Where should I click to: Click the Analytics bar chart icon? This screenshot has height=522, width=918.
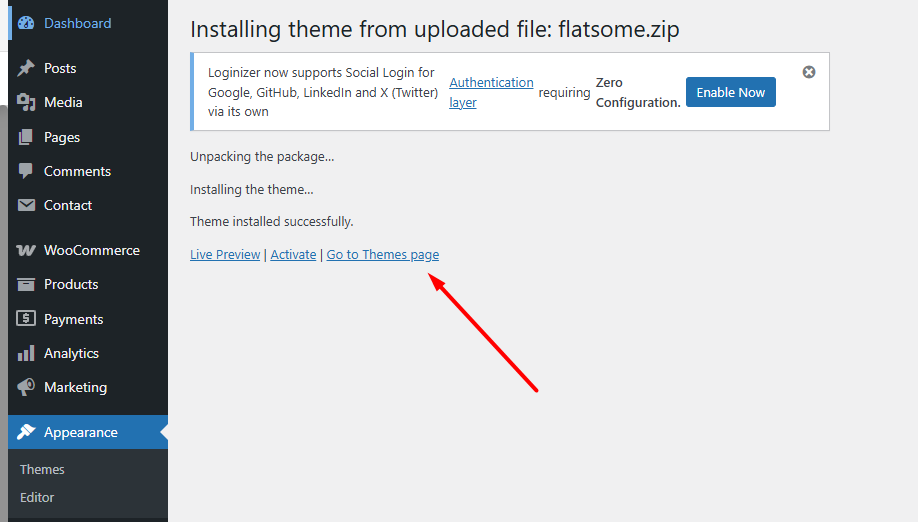click(26, 353)
